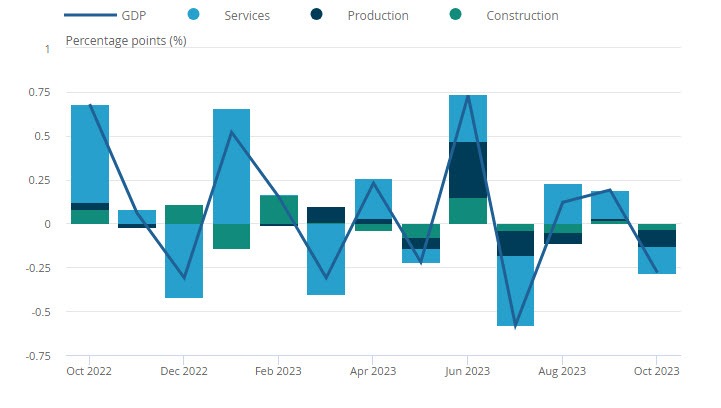The width and height of the screenshot is (721, 408).
Task: Toggle the Production series legend label
Action: click(x=378, y=16)
